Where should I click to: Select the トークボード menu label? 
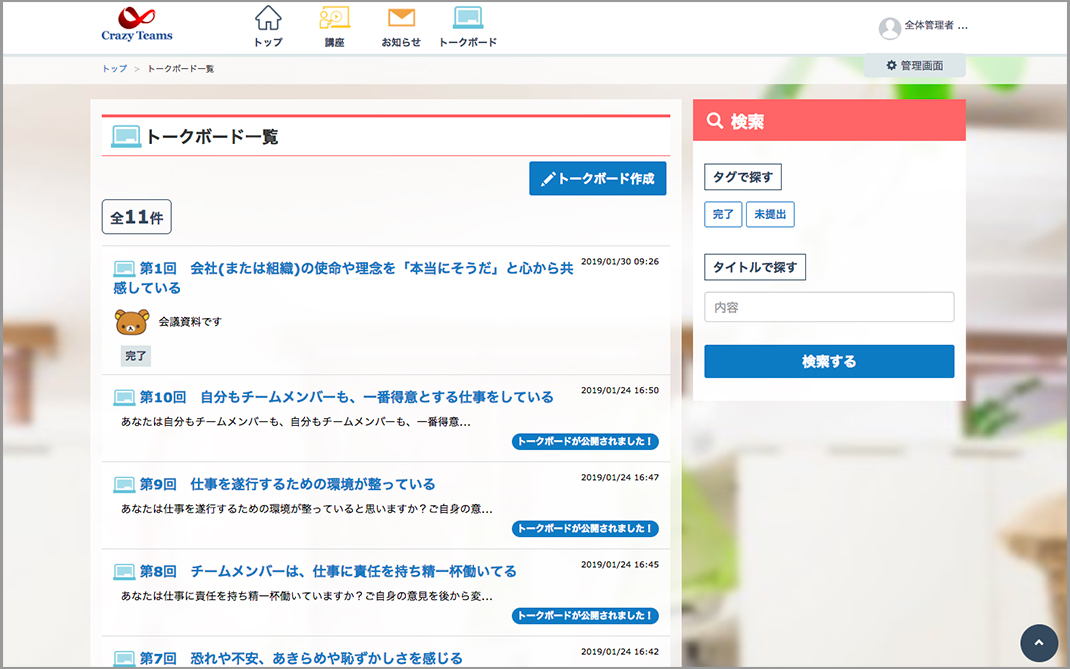point(468,42)
